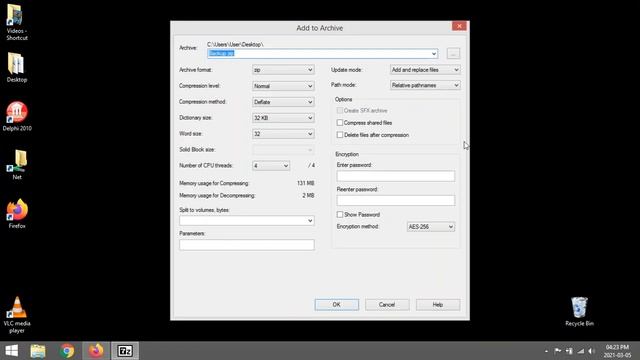This screenshot has width=640, height=360.
Task: Focus the Enter password field
Action: [396, 176]
